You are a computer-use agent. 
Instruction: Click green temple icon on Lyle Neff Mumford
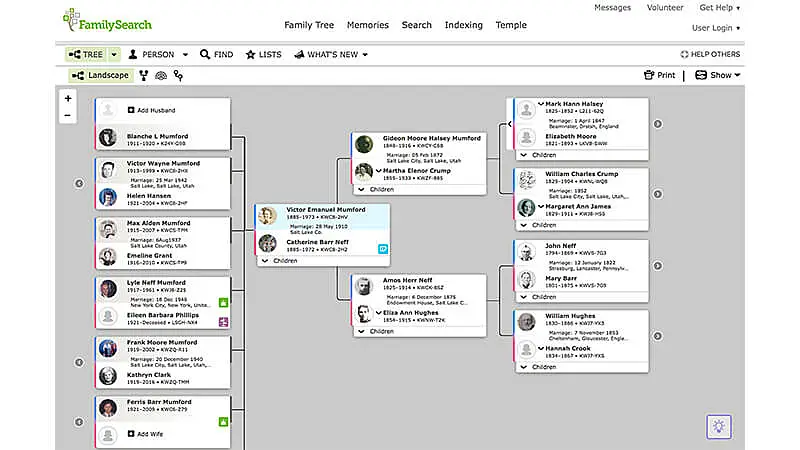click(x=223, y=303)
